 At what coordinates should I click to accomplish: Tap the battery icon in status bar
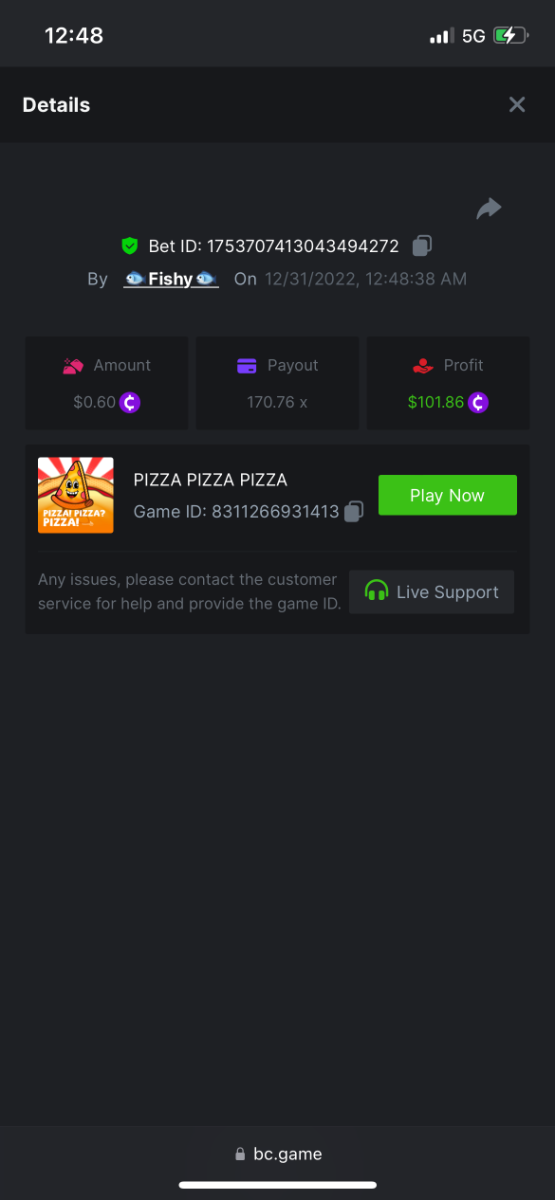click(510, 36)
